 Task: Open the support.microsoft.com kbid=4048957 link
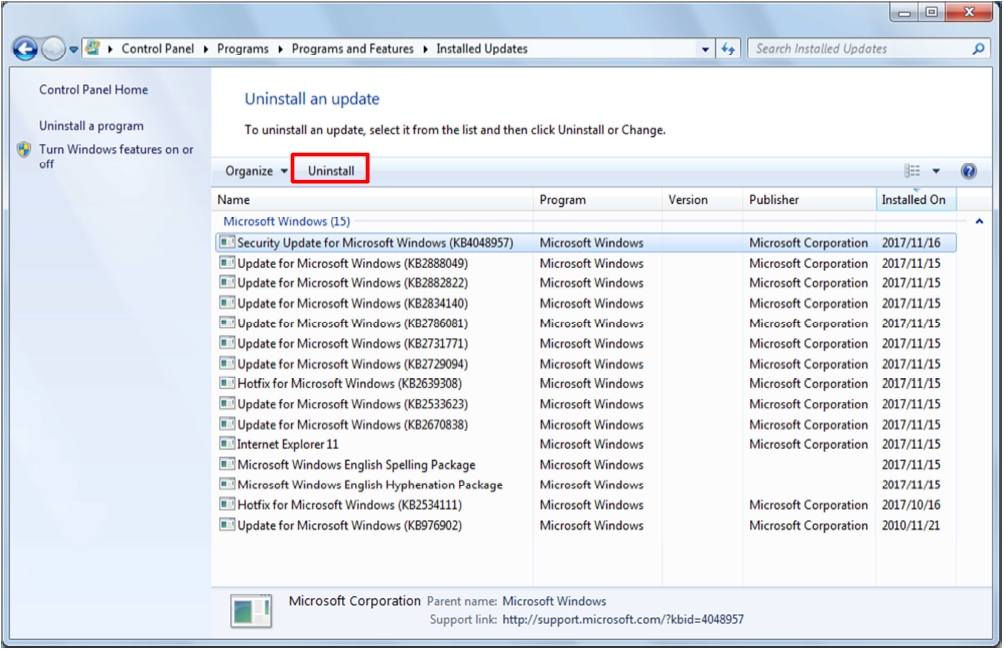coord(623,620)
